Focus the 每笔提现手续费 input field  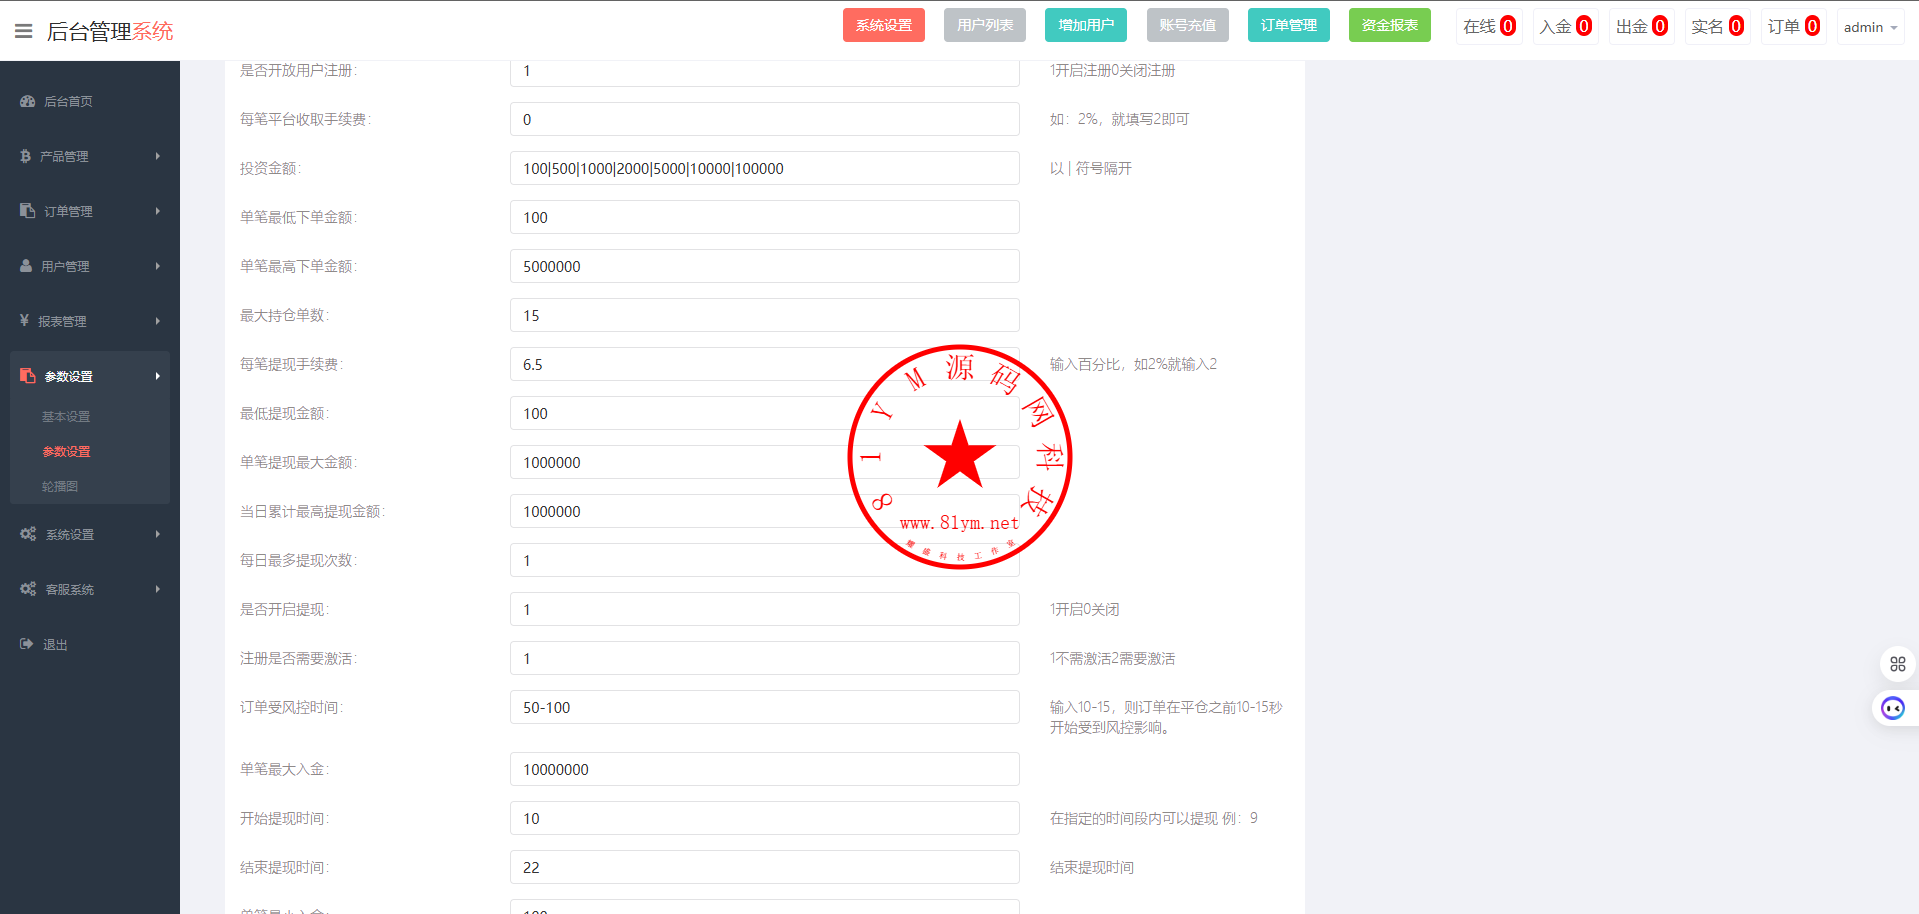(765, 364)
